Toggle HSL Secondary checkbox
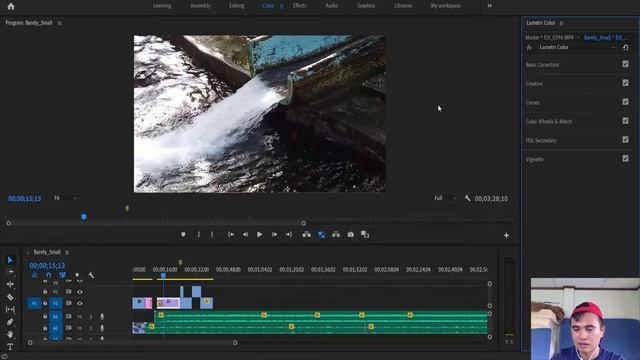The width and height of the screenshot is (640, 360). point(625,140)
